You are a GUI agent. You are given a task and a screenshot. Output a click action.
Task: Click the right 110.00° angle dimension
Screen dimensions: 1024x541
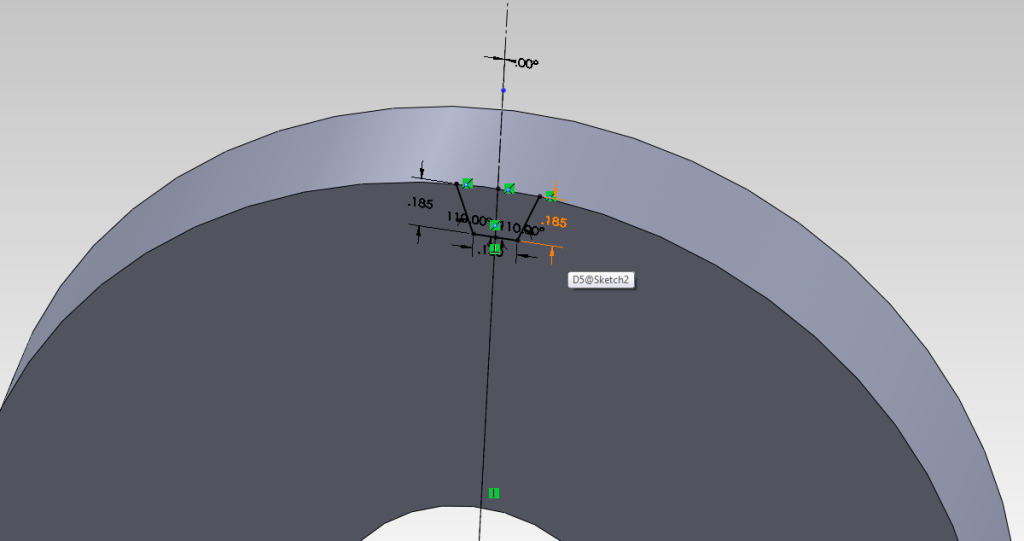[522, 228]
